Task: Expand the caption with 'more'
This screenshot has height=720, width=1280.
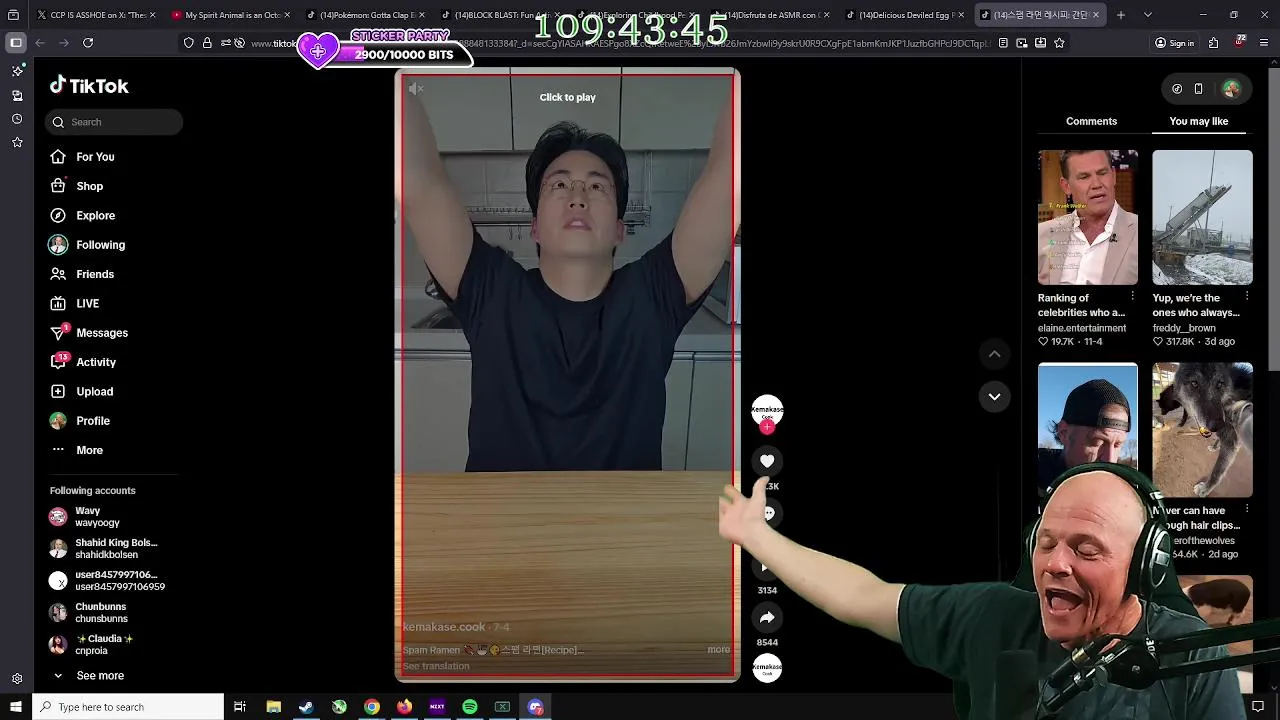Action: point(718,650)
